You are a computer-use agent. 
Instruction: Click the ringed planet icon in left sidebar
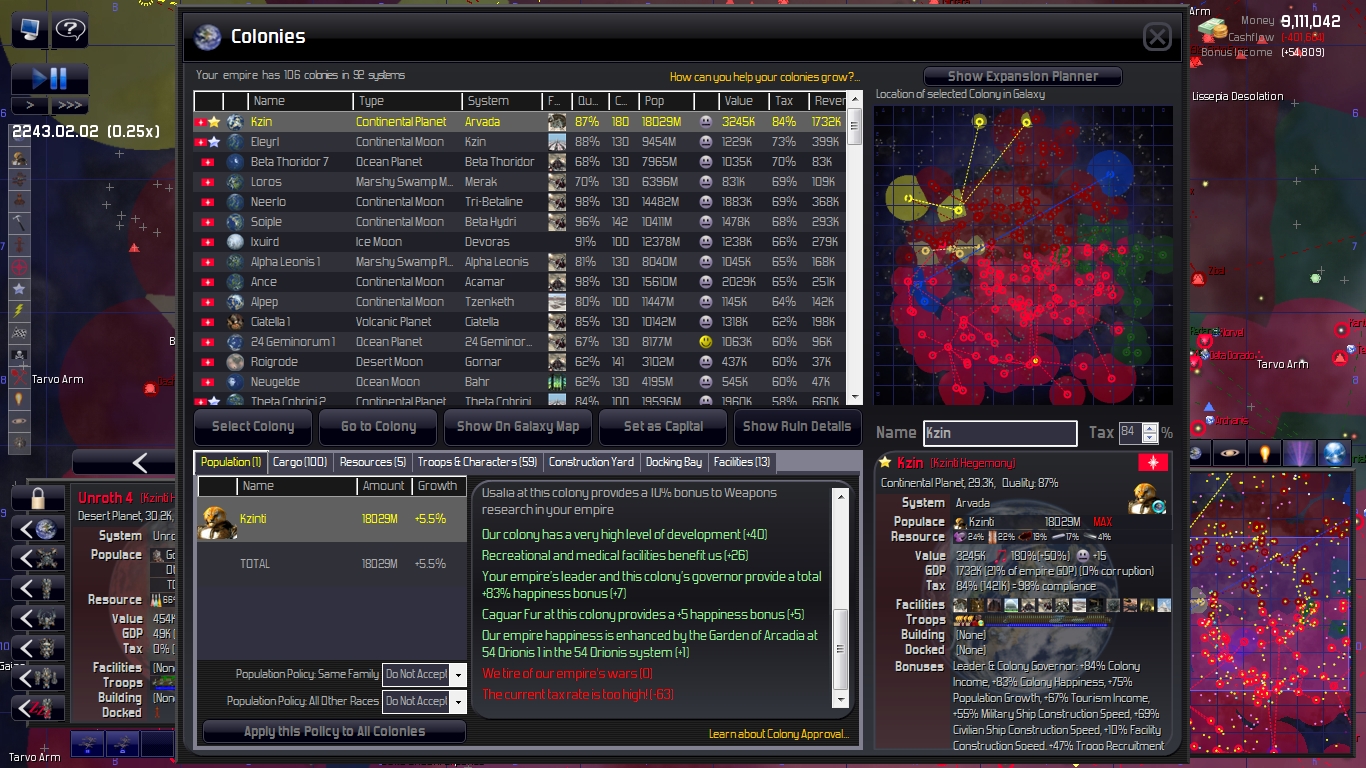[x=18, y=421]
